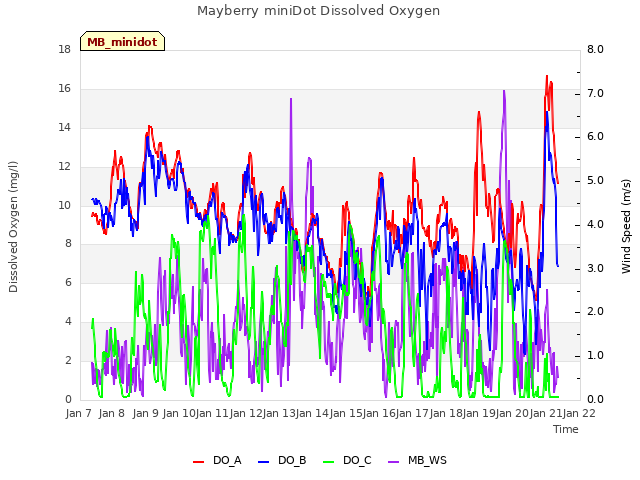Click the 1.0 wind speed tick label

[x=595, y=356]
